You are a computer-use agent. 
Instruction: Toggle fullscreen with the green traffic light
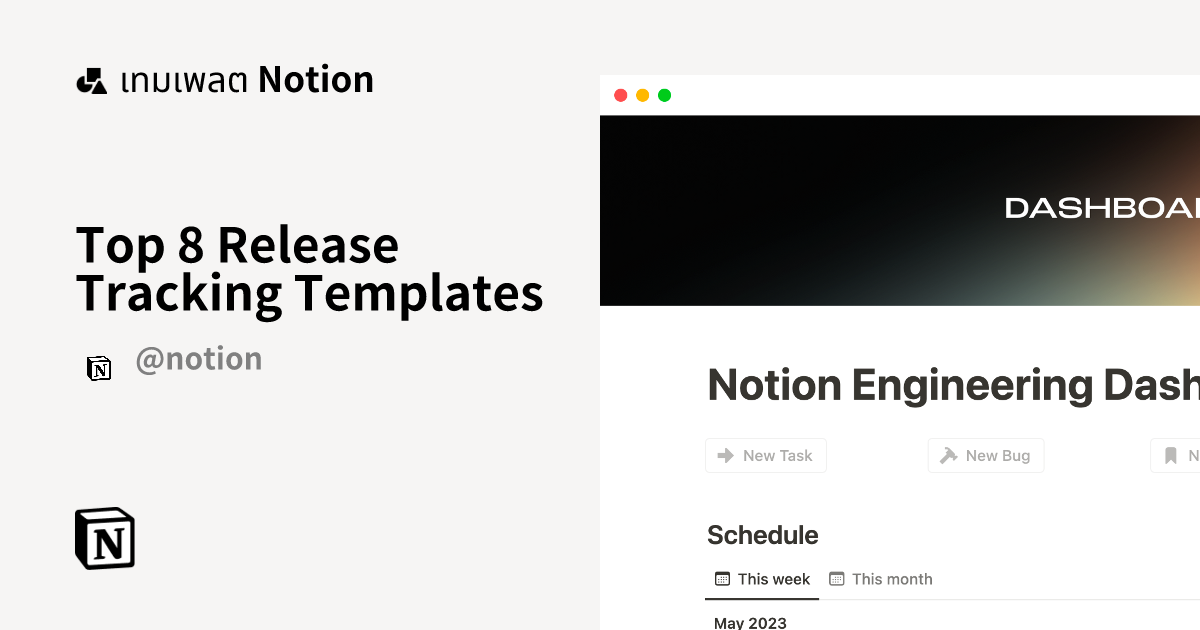(x=663, y=95)
